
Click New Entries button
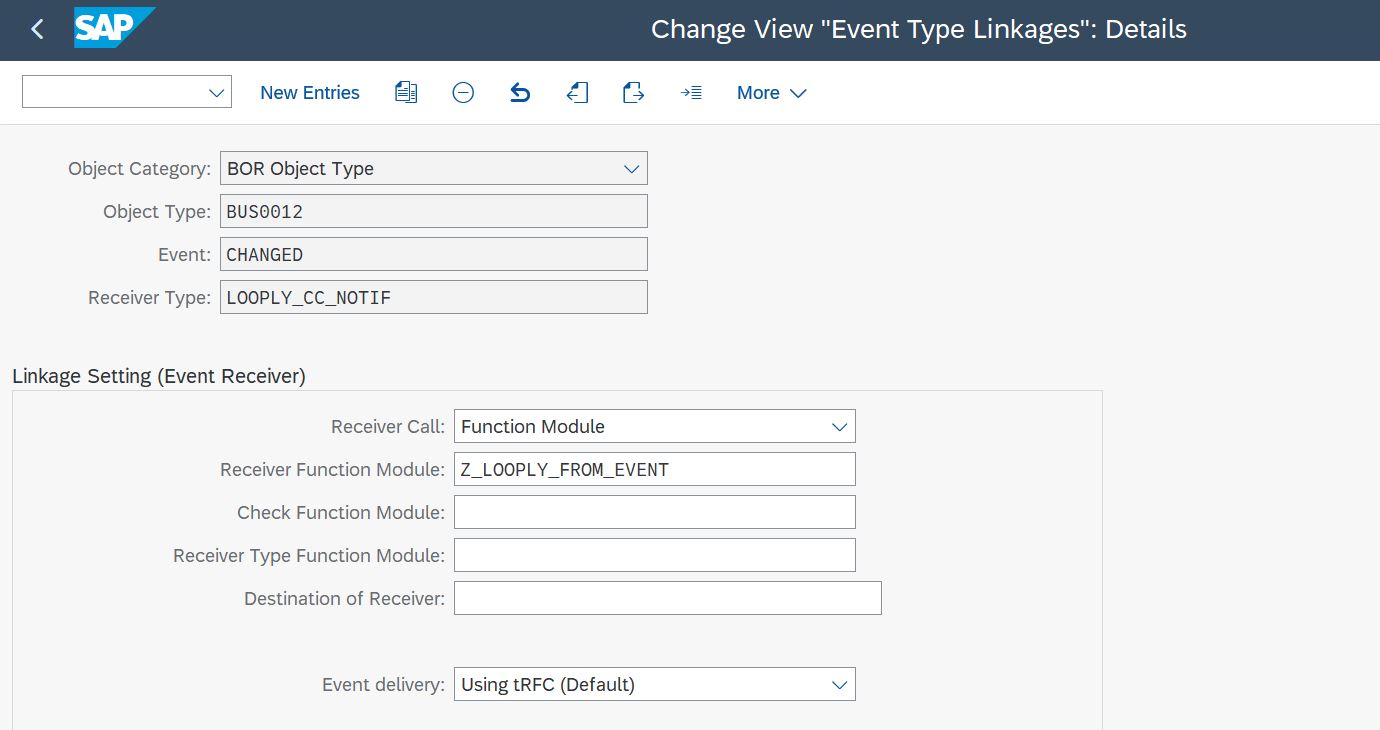310,93
